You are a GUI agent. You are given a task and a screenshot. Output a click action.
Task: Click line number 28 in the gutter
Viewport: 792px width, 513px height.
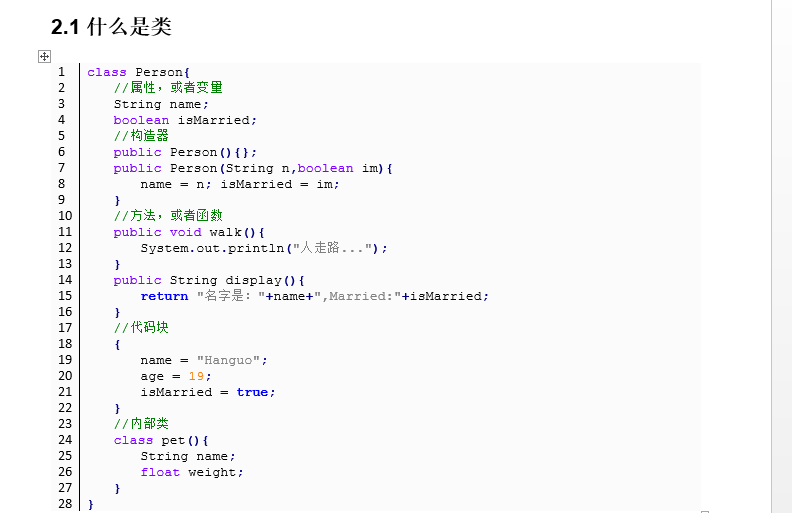point(65,503)
